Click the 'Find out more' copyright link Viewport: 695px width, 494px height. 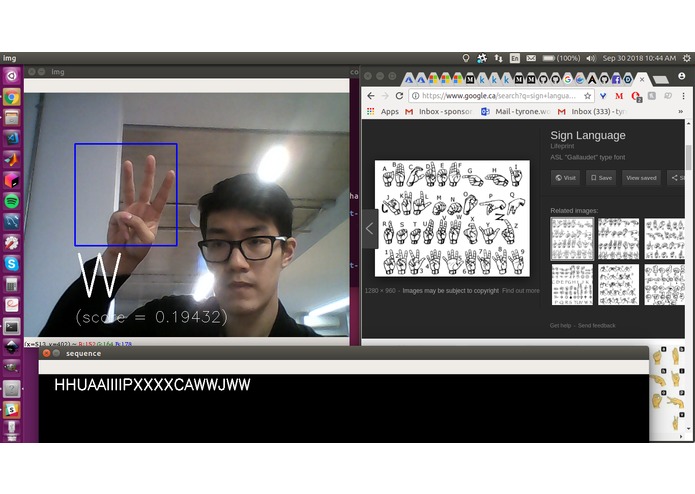pos(521,291)
